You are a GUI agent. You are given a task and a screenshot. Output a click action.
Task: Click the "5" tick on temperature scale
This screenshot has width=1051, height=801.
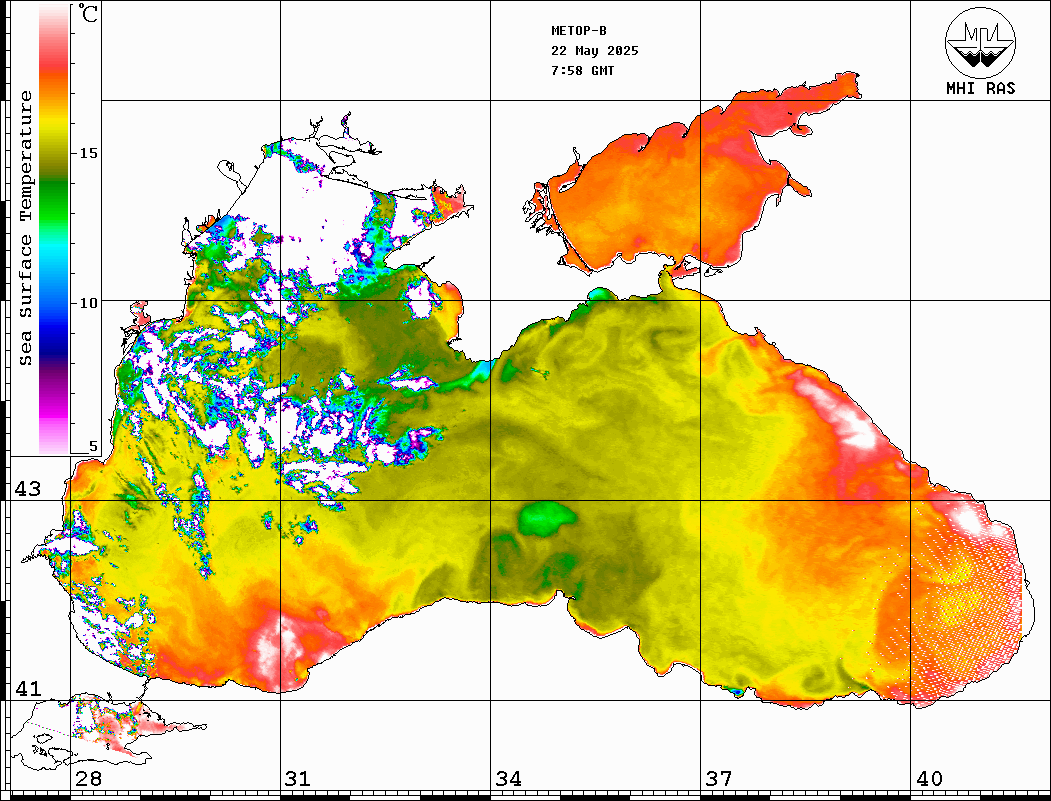point(93,446)
